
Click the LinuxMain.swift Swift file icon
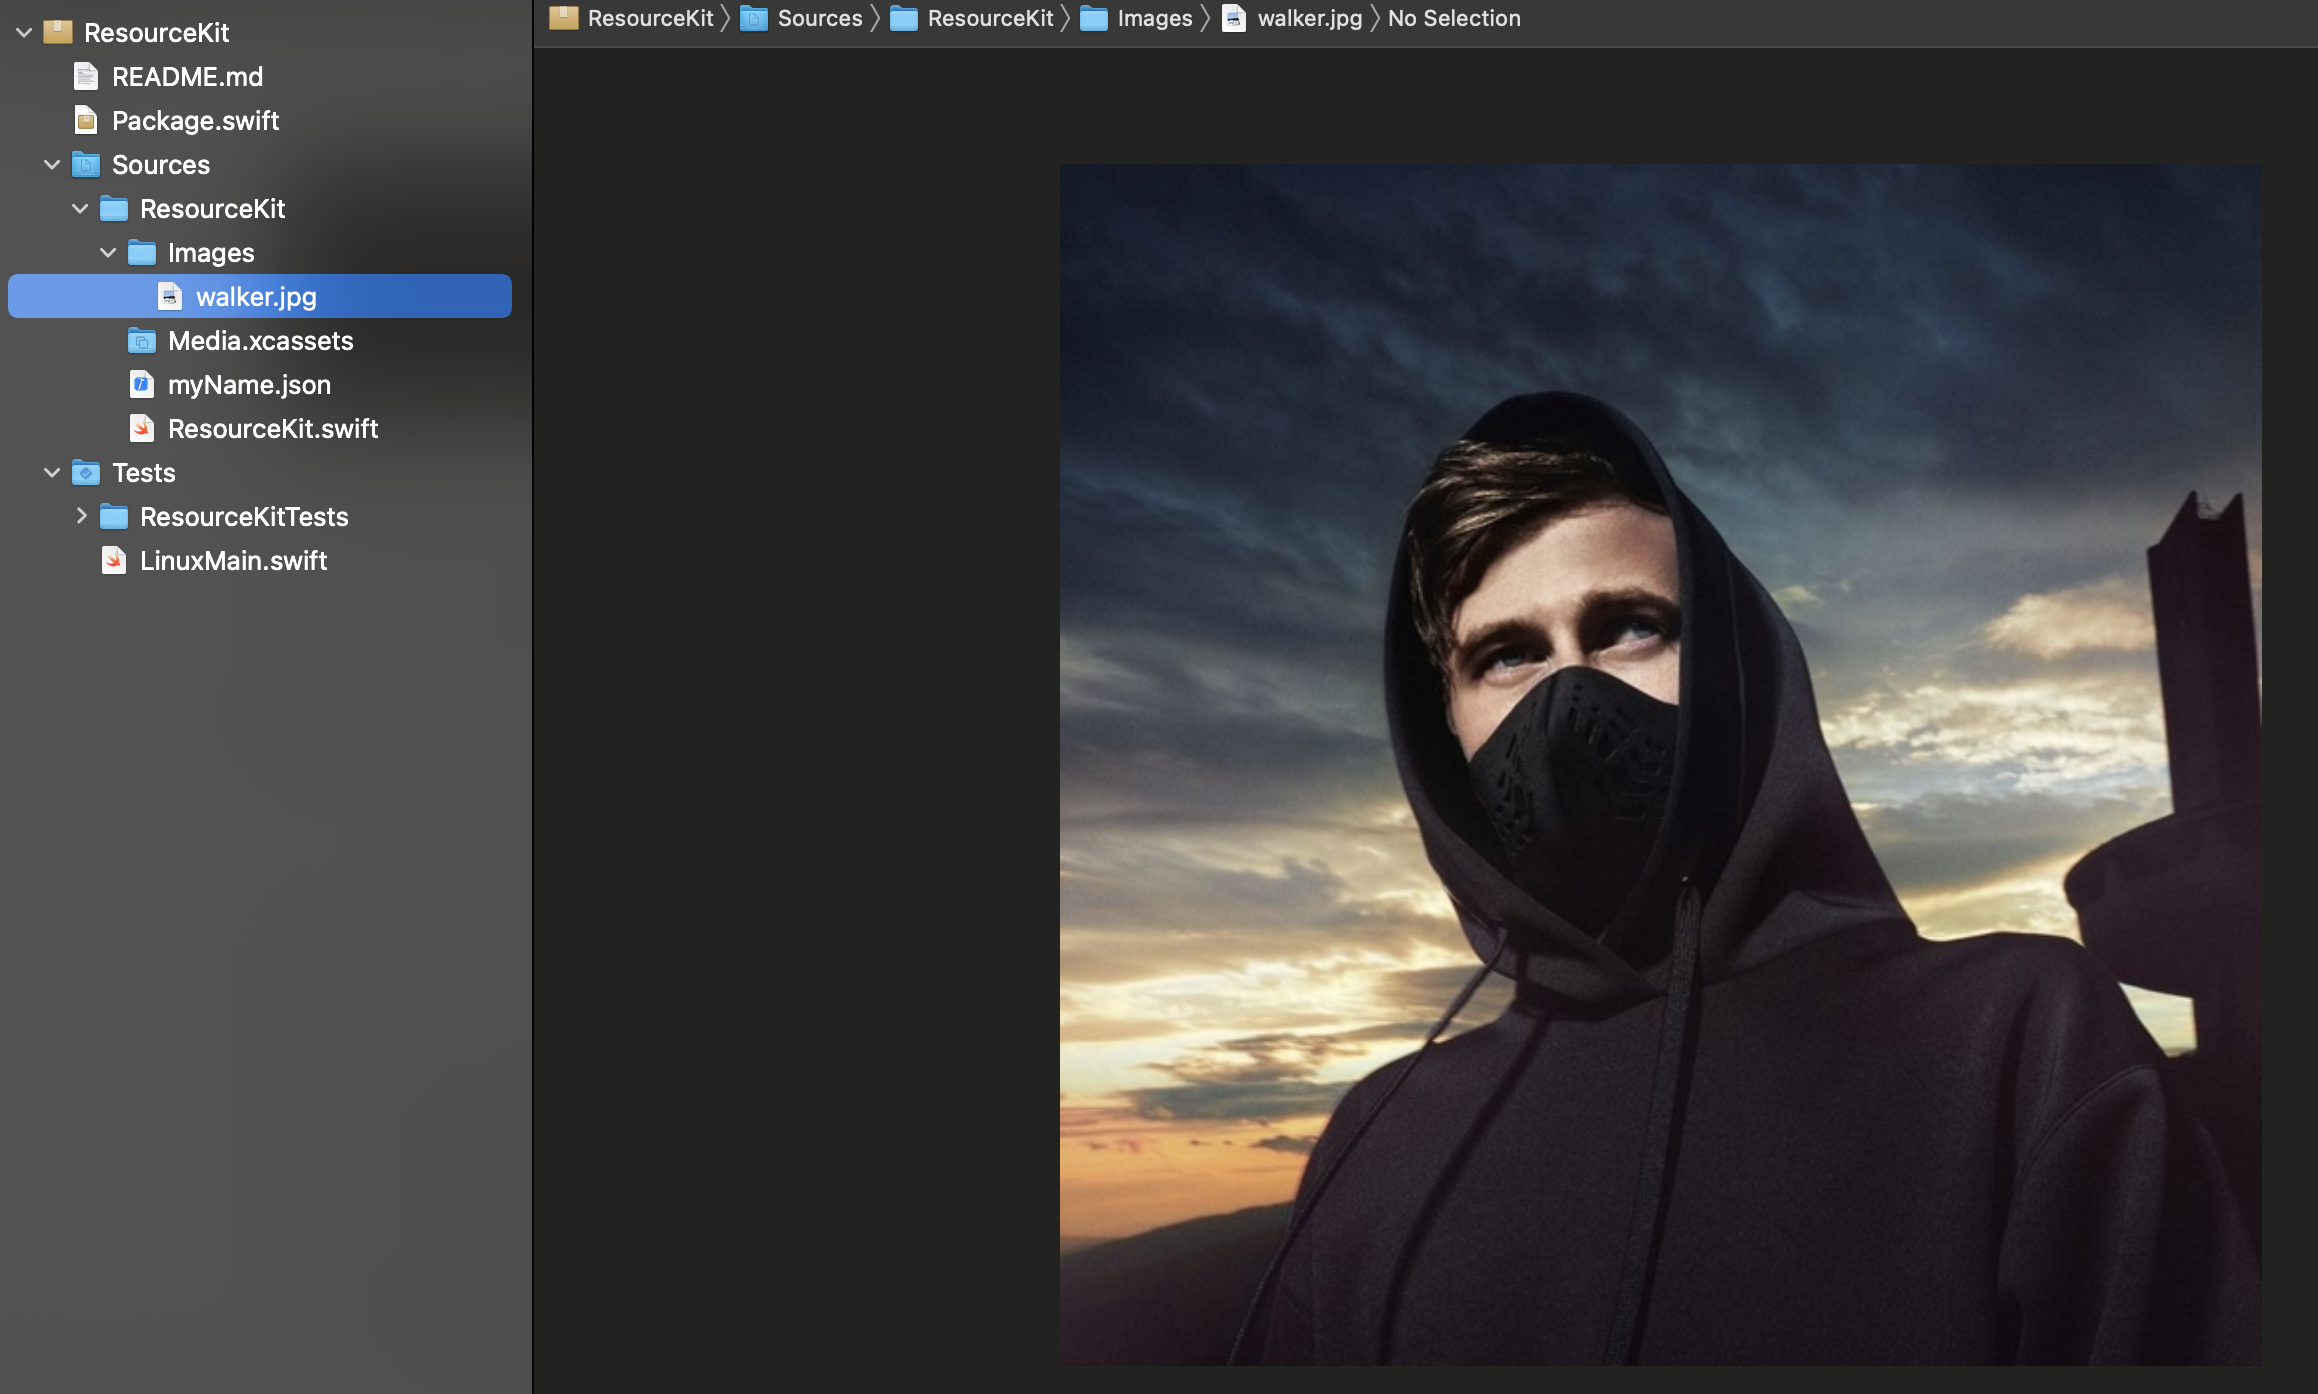click(x=114, y=561)
